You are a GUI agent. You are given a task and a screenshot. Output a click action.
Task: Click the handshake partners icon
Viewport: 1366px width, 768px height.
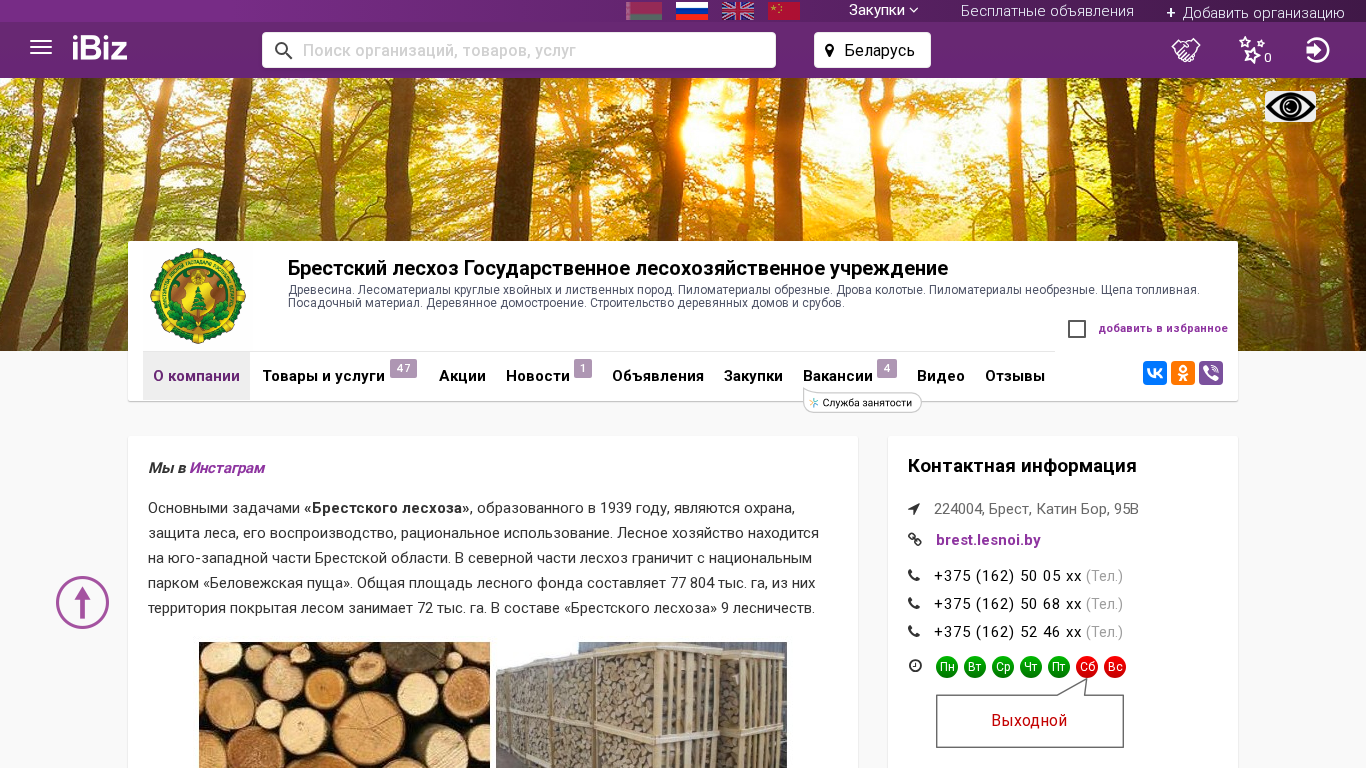(1186, 50)
